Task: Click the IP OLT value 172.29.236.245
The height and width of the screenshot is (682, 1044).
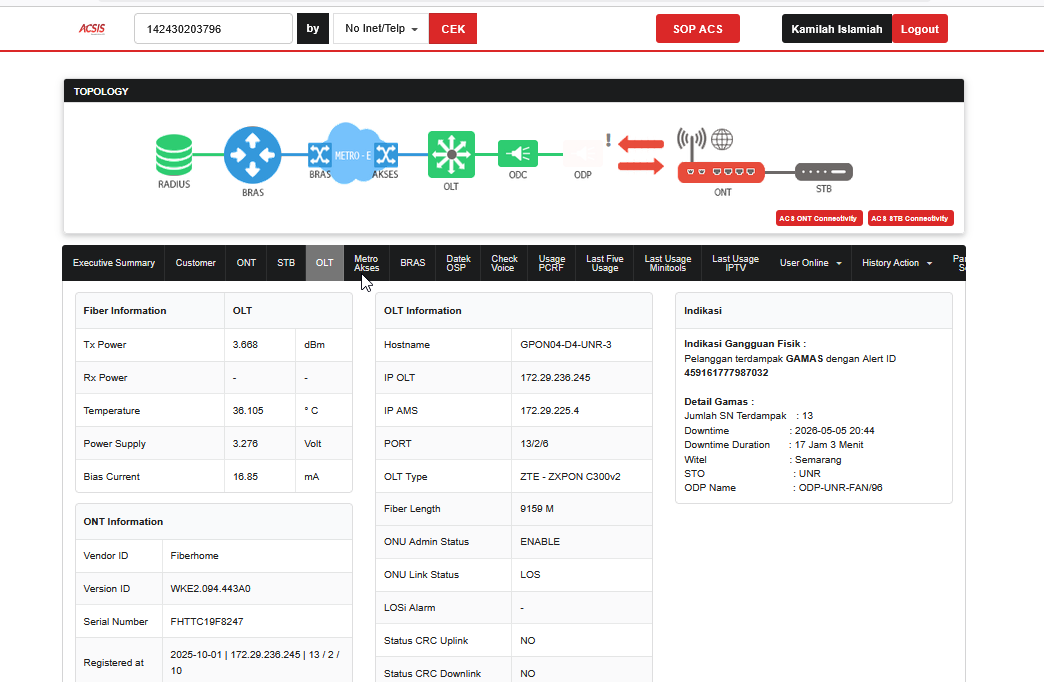Action: click(555, 378)
